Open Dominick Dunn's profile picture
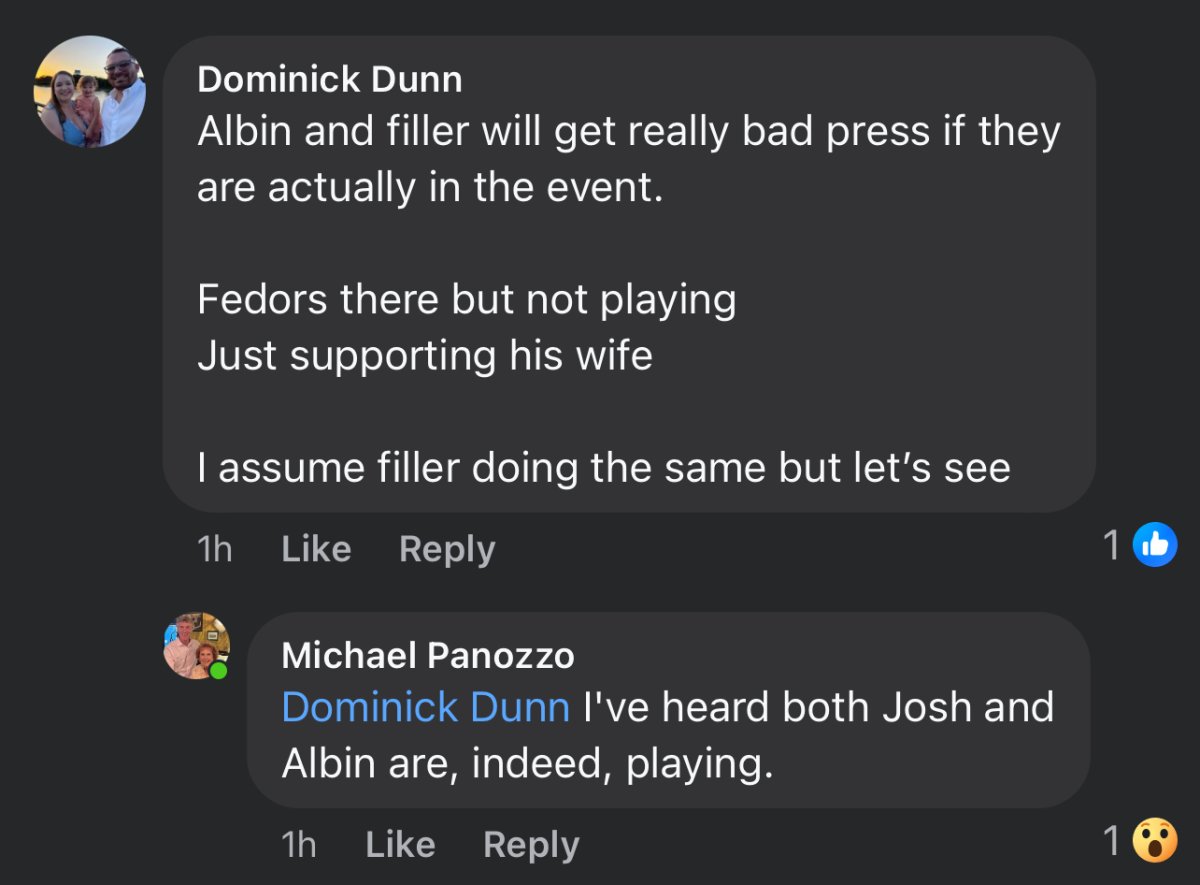Screen dimensions: 1200x885 coord(90,92)
